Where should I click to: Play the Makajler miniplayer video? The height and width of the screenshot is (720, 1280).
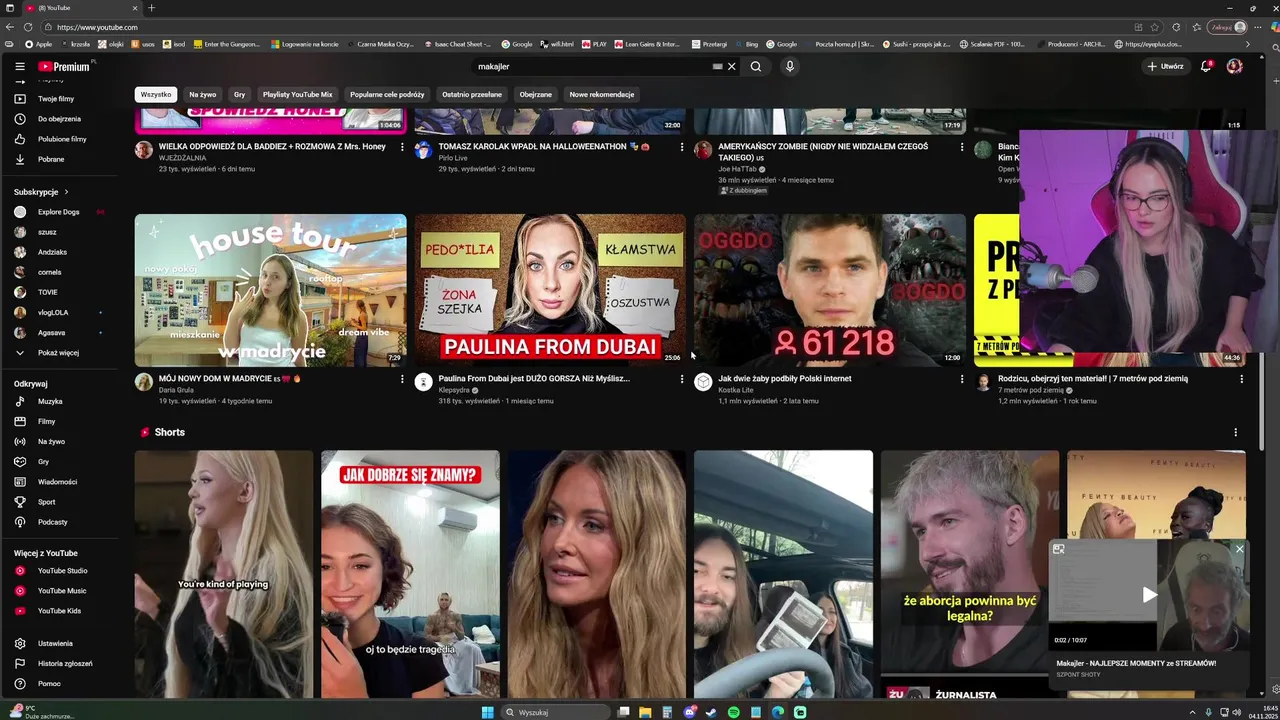coord(1149,595)
